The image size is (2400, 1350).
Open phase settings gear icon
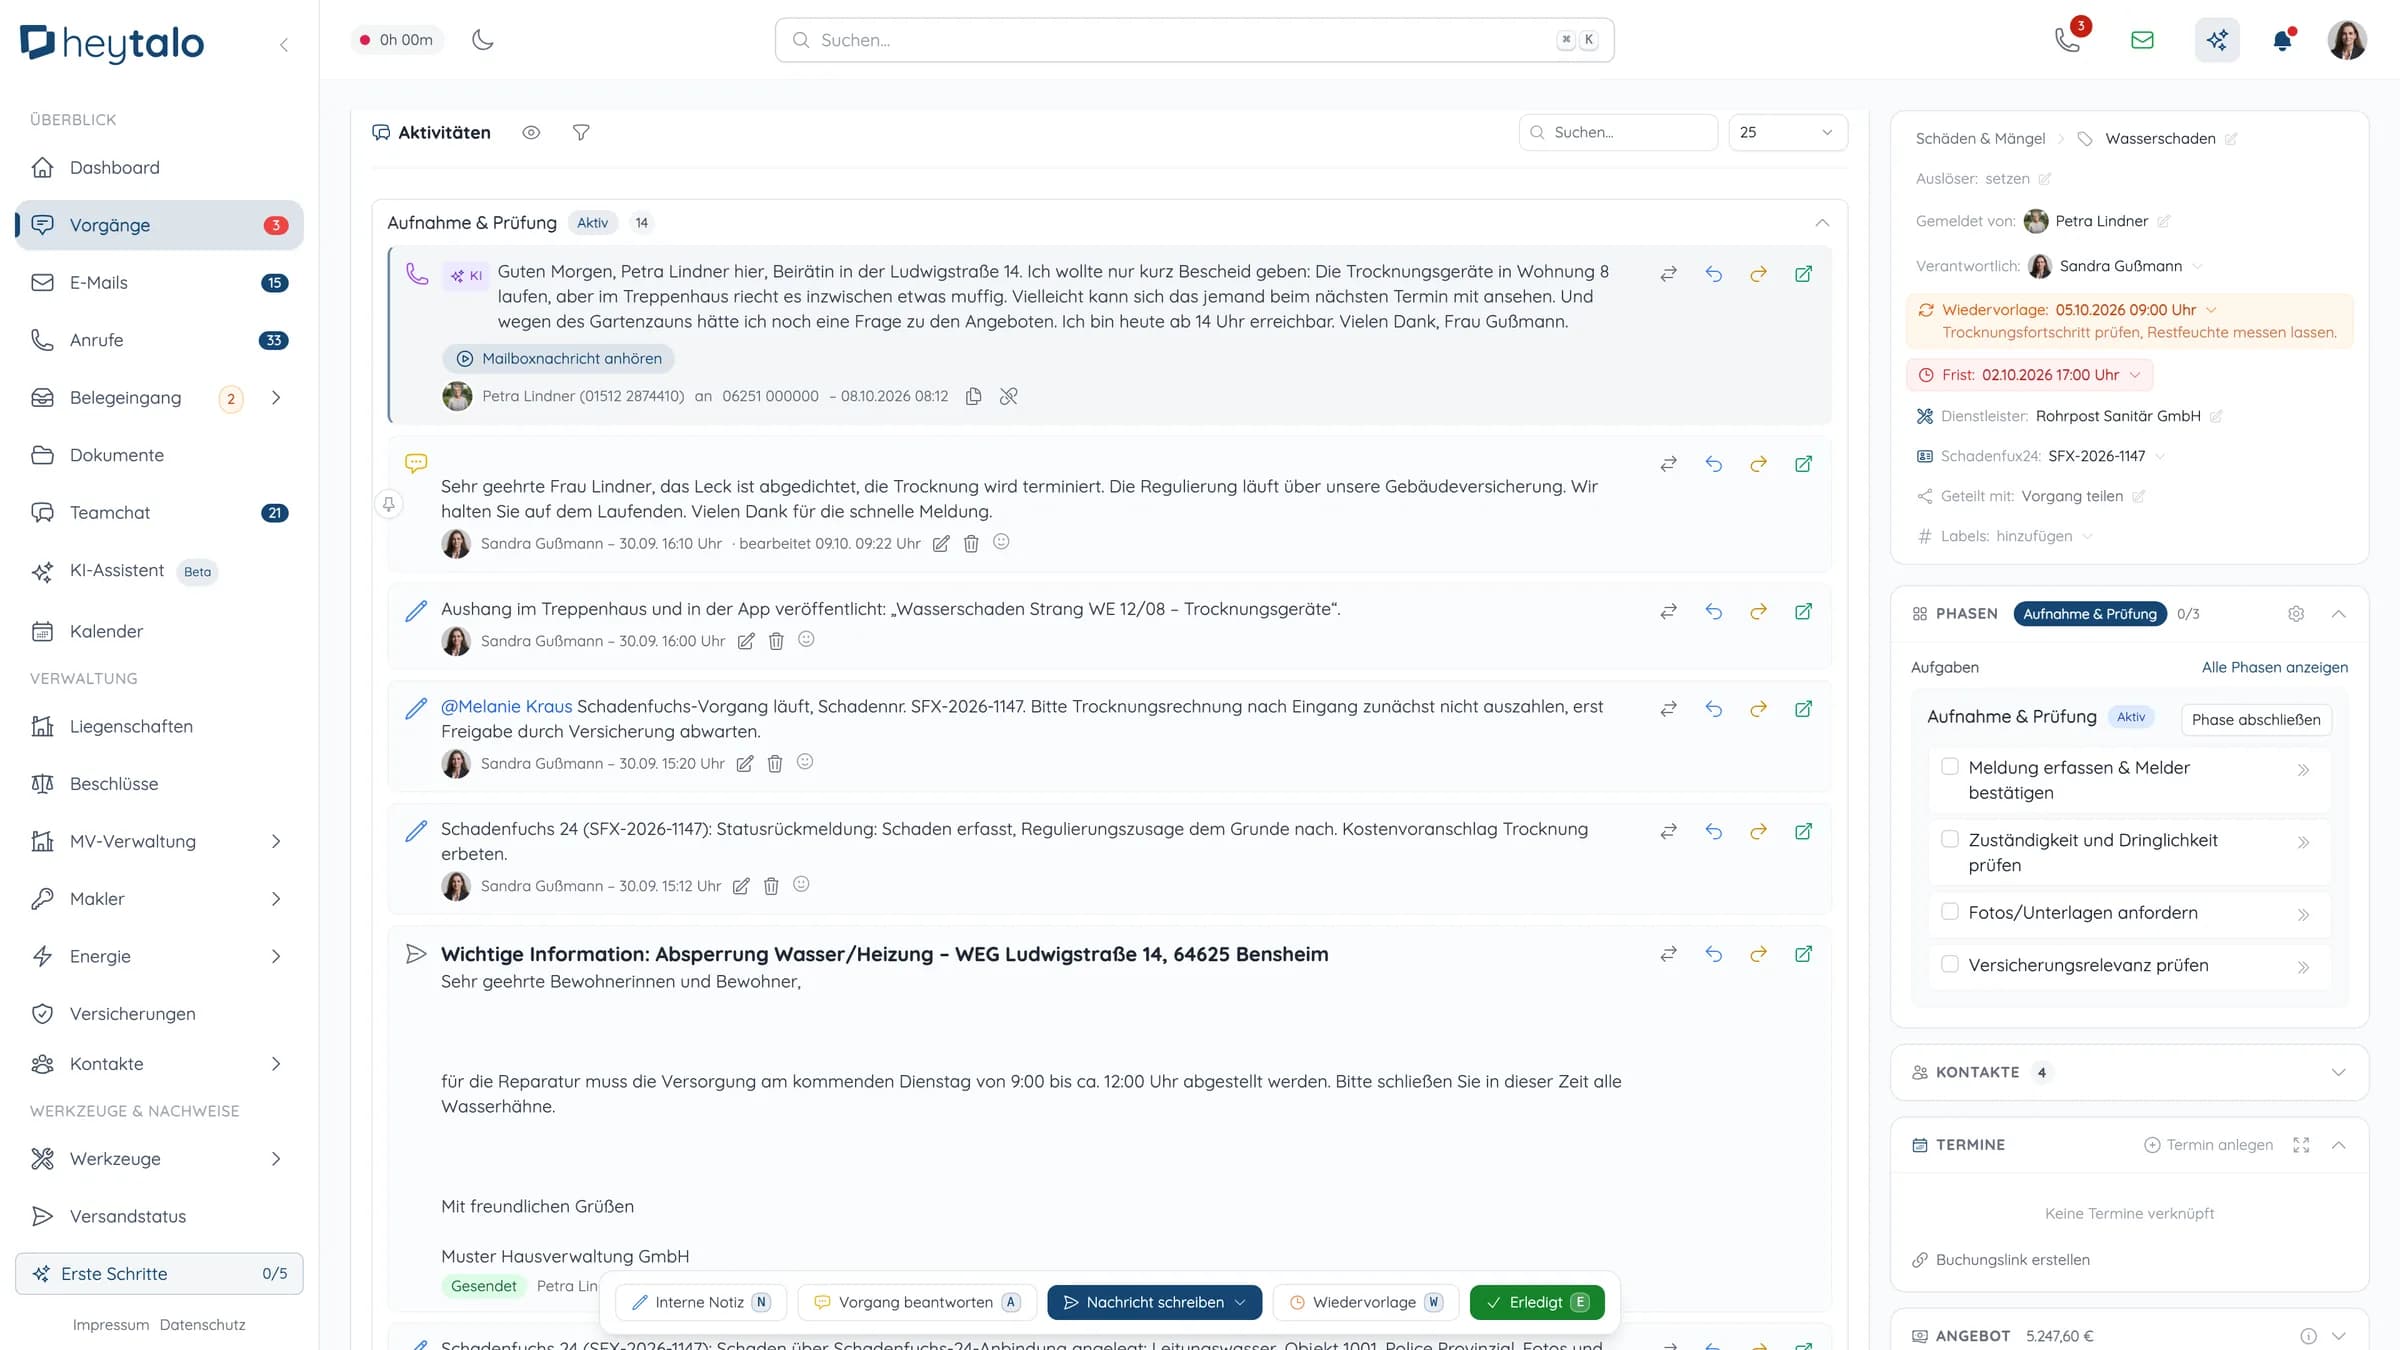click(2296, 613)
